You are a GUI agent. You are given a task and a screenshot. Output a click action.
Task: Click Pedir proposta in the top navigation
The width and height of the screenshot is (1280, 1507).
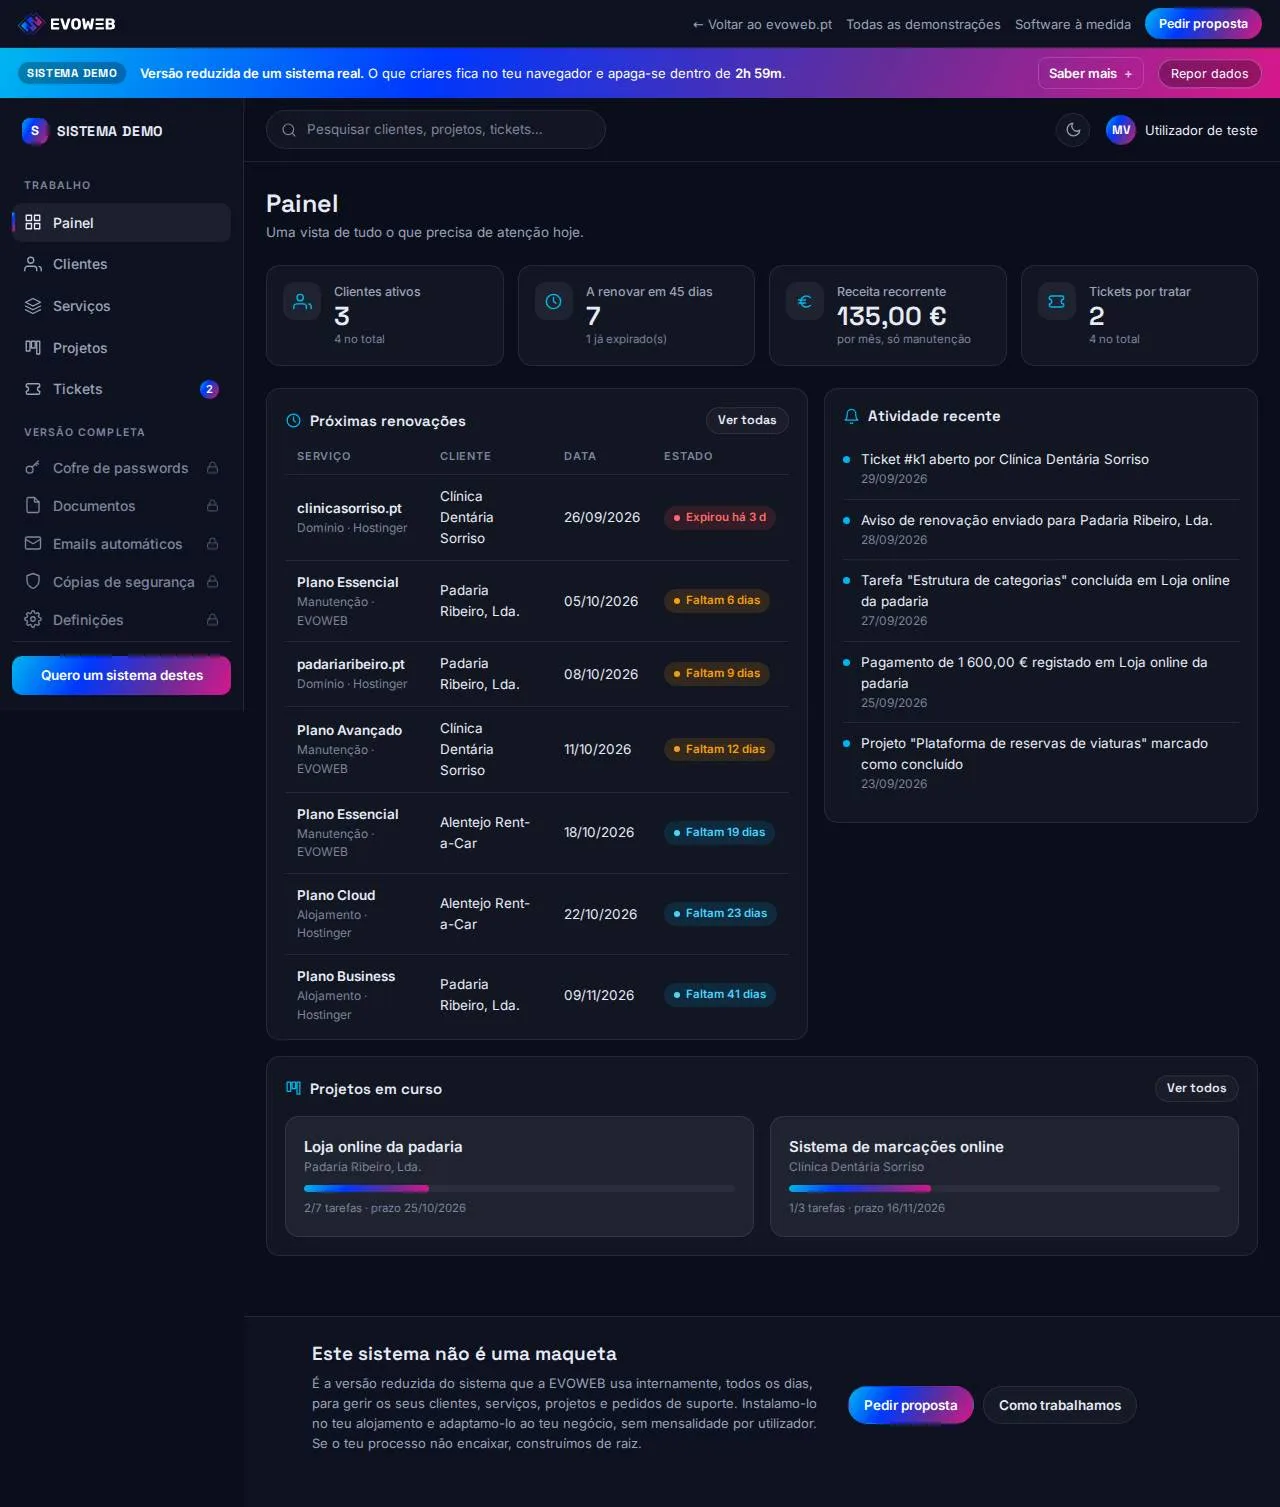coord(1203,24)
